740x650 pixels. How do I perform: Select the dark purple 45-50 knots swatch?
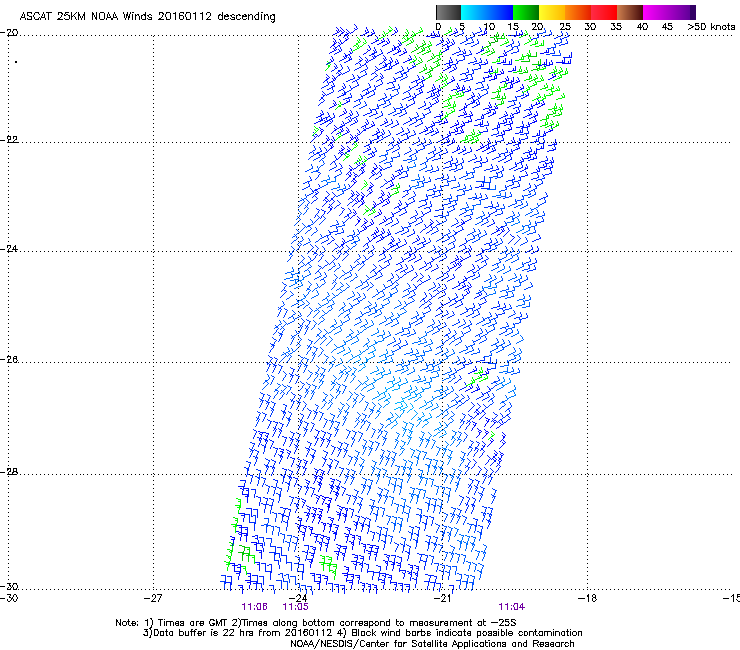[x=682, y=12]
